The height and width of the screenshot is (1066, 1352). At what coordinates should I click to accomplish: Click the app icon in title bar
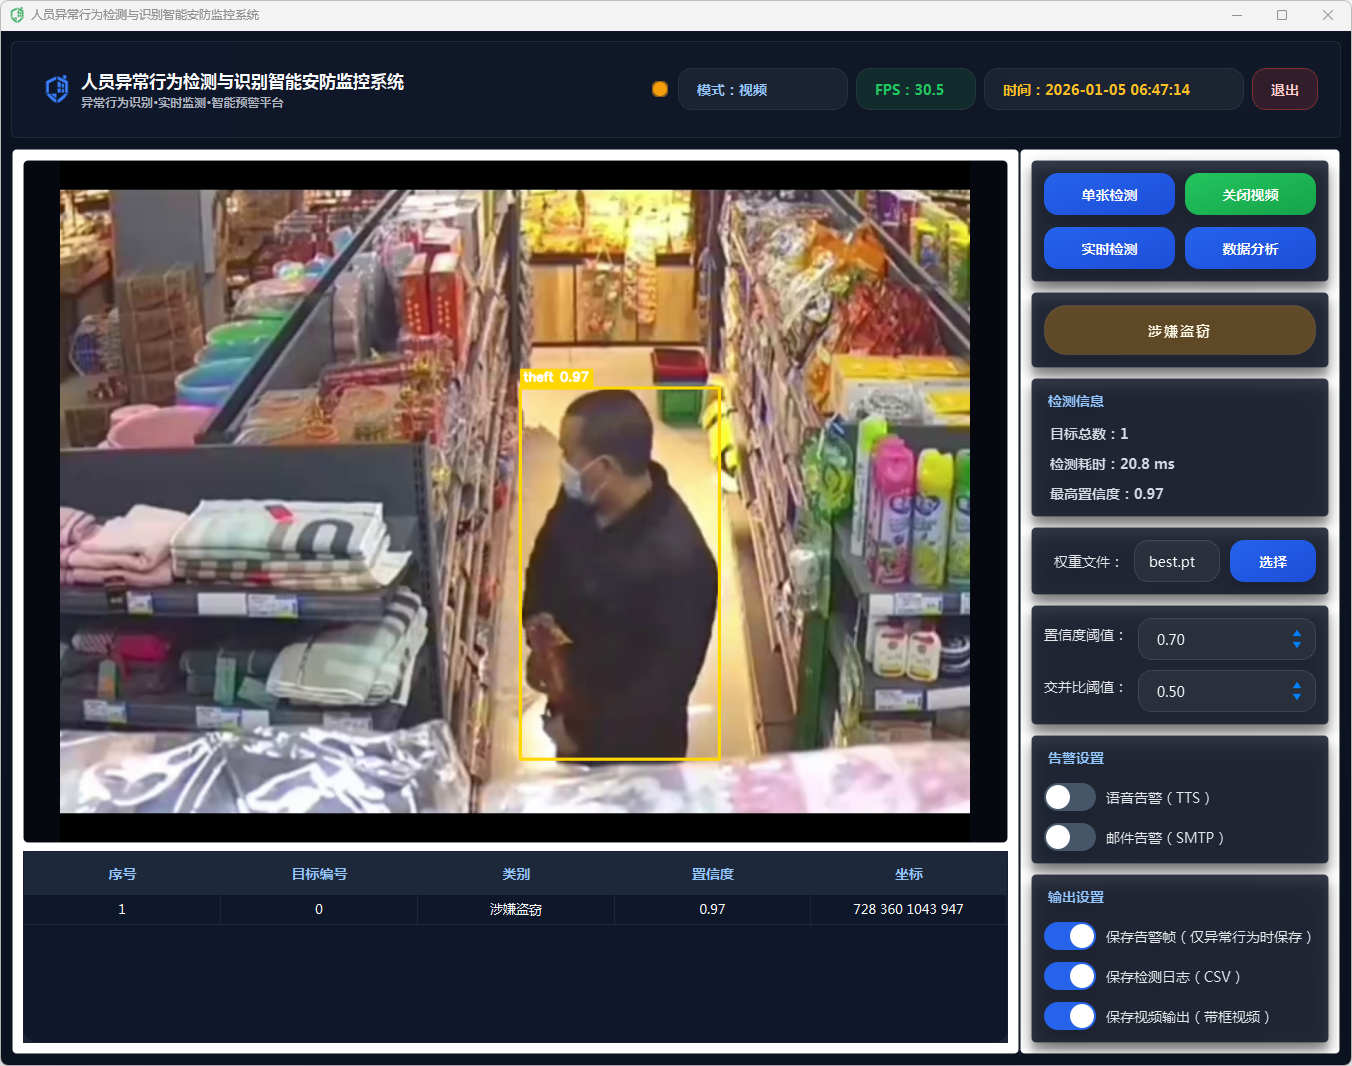(16, 15)
